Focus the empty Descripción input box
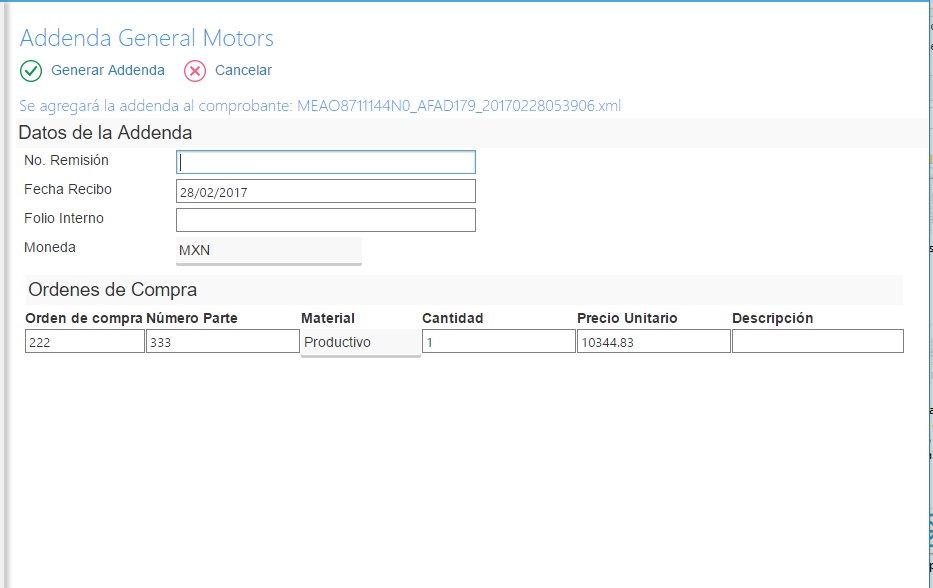 pos(817,342)
